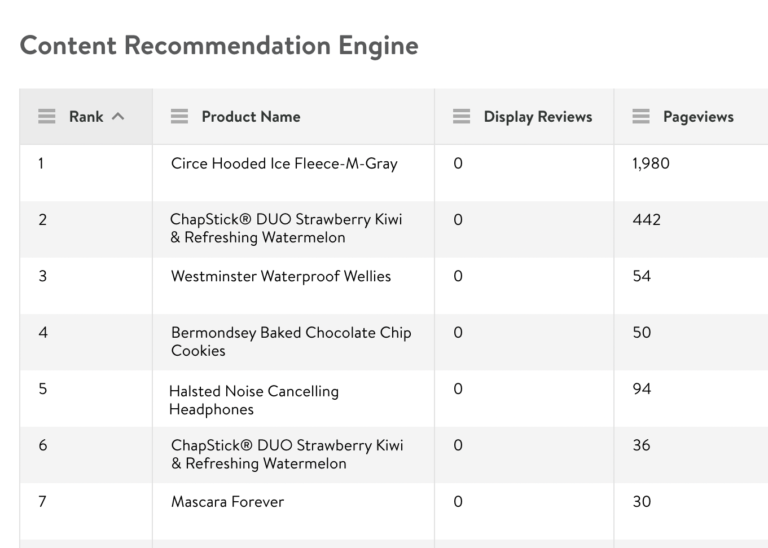Click Westminster Waterproof Wellies product name

pos(281,276)
